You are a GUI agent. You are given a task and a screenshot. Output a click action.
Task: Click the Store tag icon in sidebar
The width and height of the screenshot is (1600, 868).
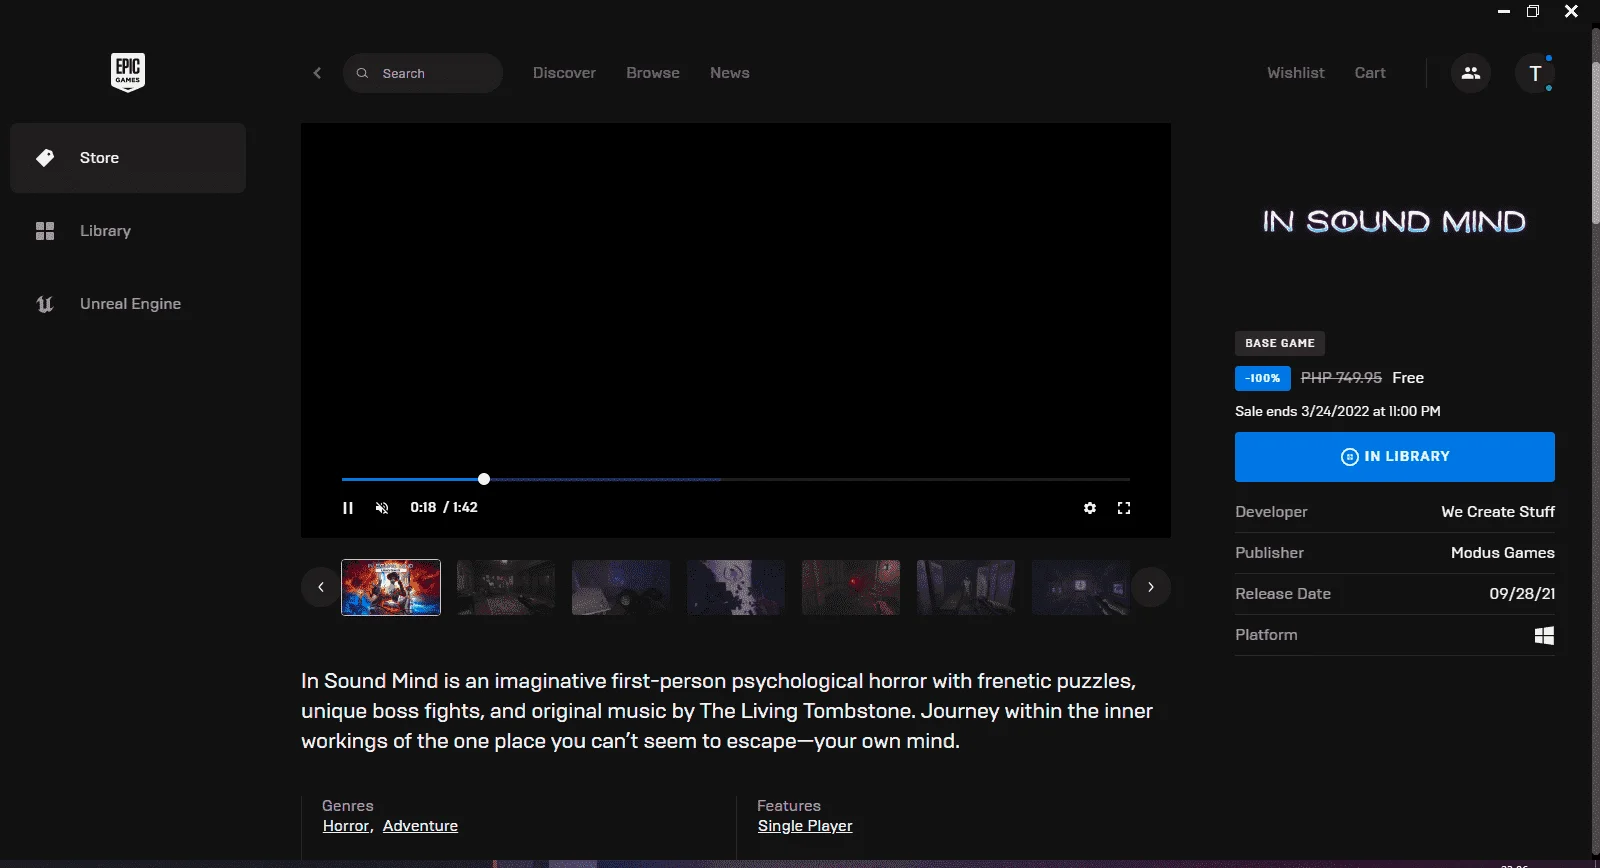coord(45,158)
